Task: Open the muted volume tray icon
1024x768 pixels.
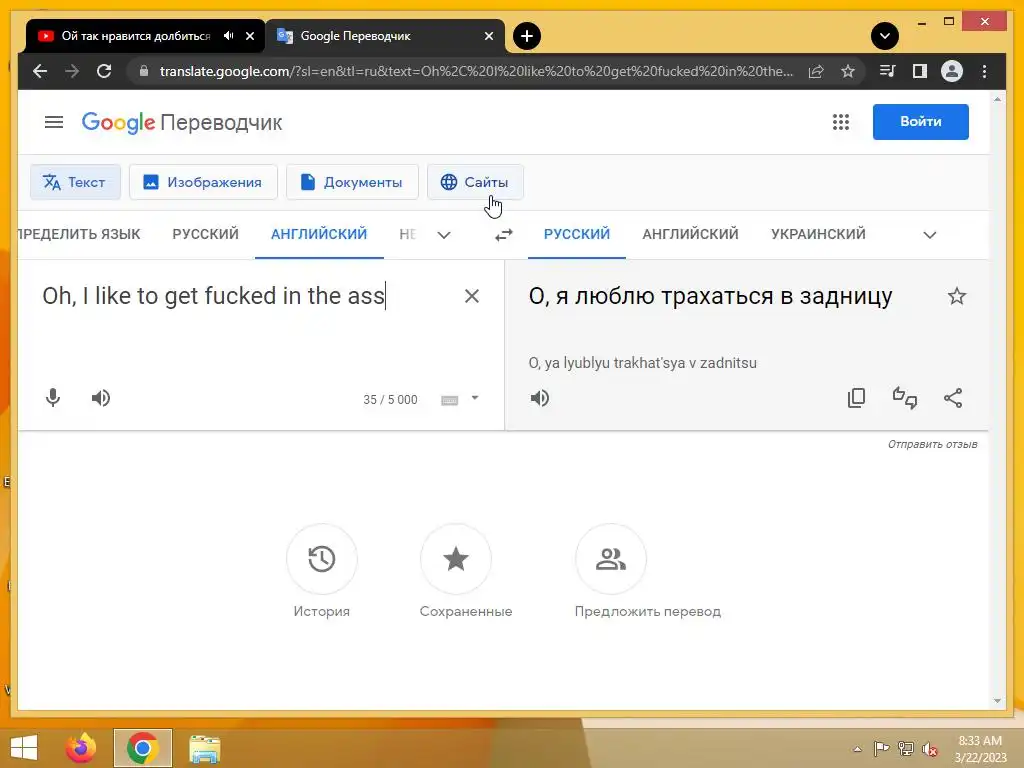Action: [930, 749]
